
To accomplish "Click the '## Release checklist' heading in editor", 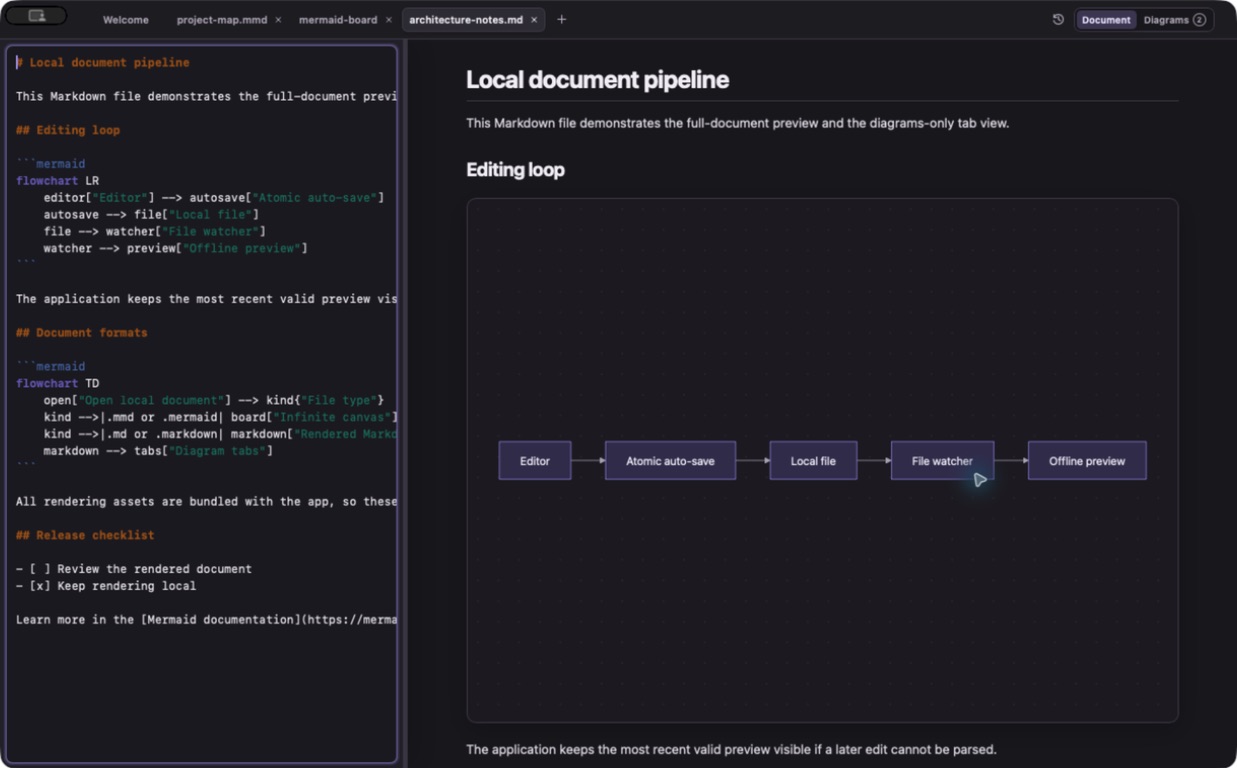I will point(85,535).
